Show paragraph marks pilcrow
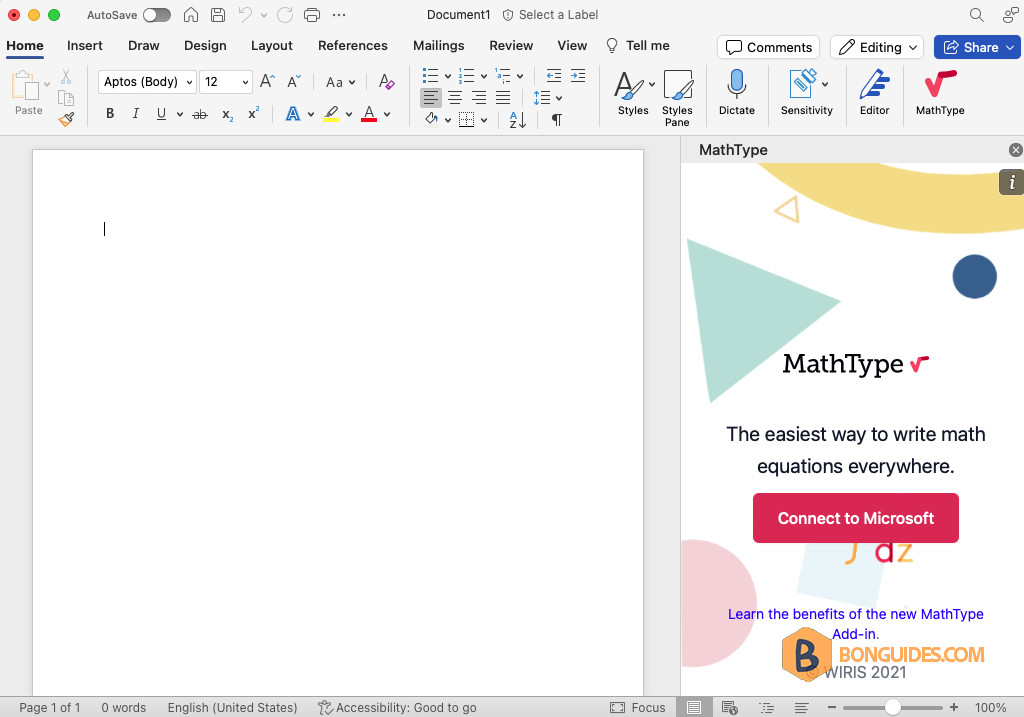The height and width of the screenshot is (717, 1024). pos(556,120)
